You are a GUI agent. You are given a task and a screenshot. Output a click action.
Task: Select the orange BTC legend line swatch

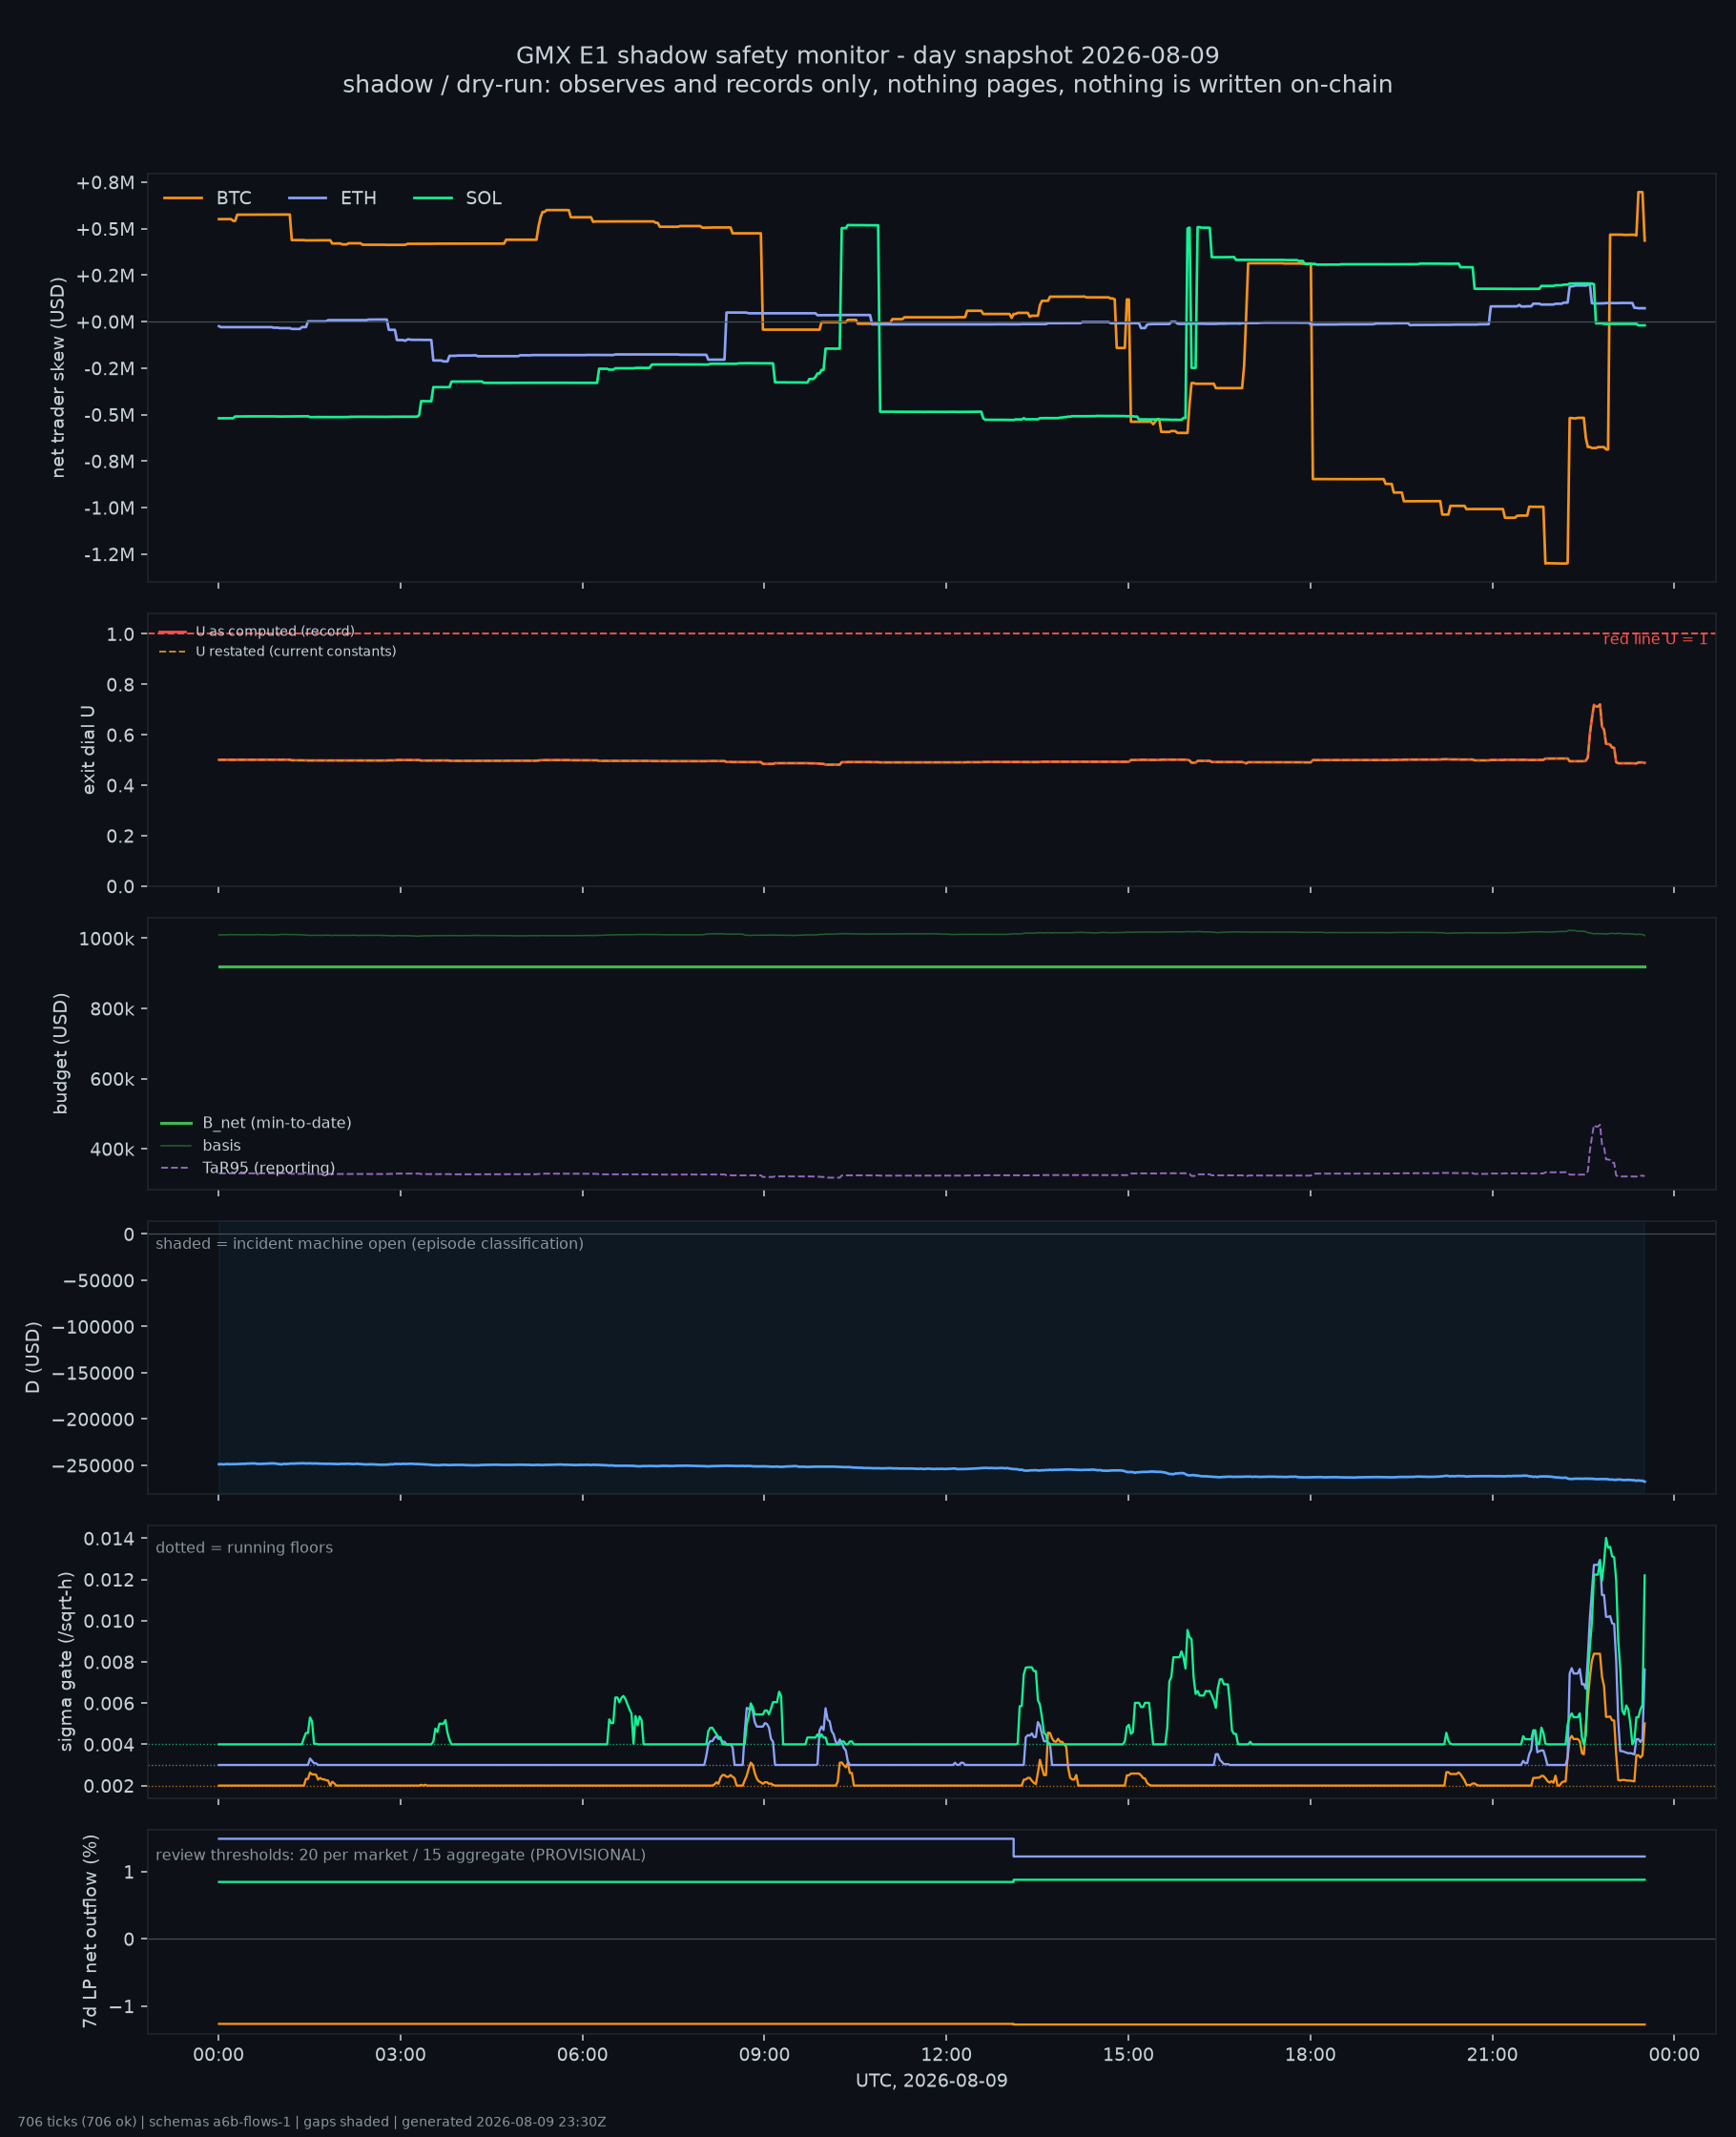point(182,198)
